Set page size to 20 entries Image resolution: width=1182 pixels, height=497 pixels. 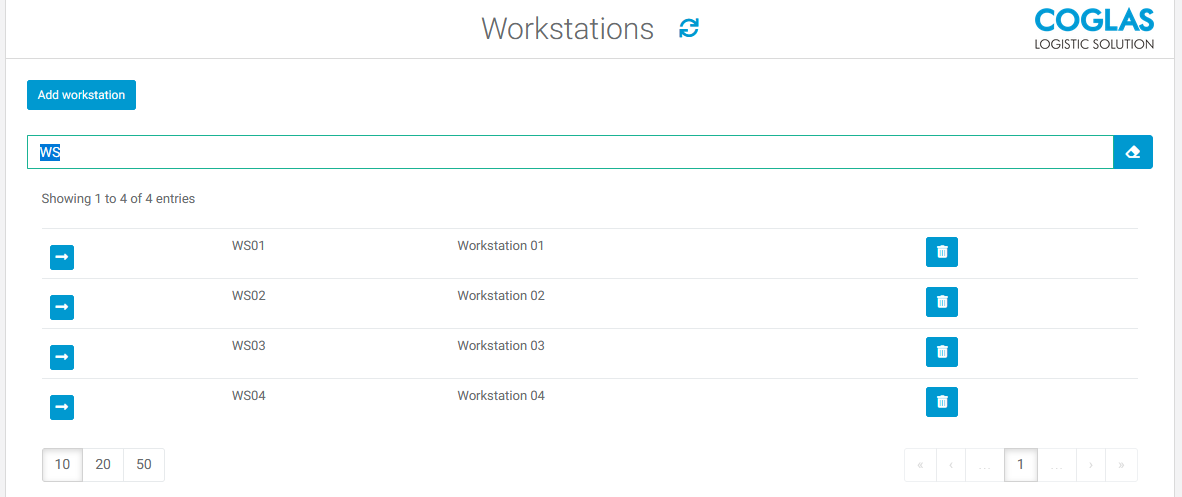103,465
